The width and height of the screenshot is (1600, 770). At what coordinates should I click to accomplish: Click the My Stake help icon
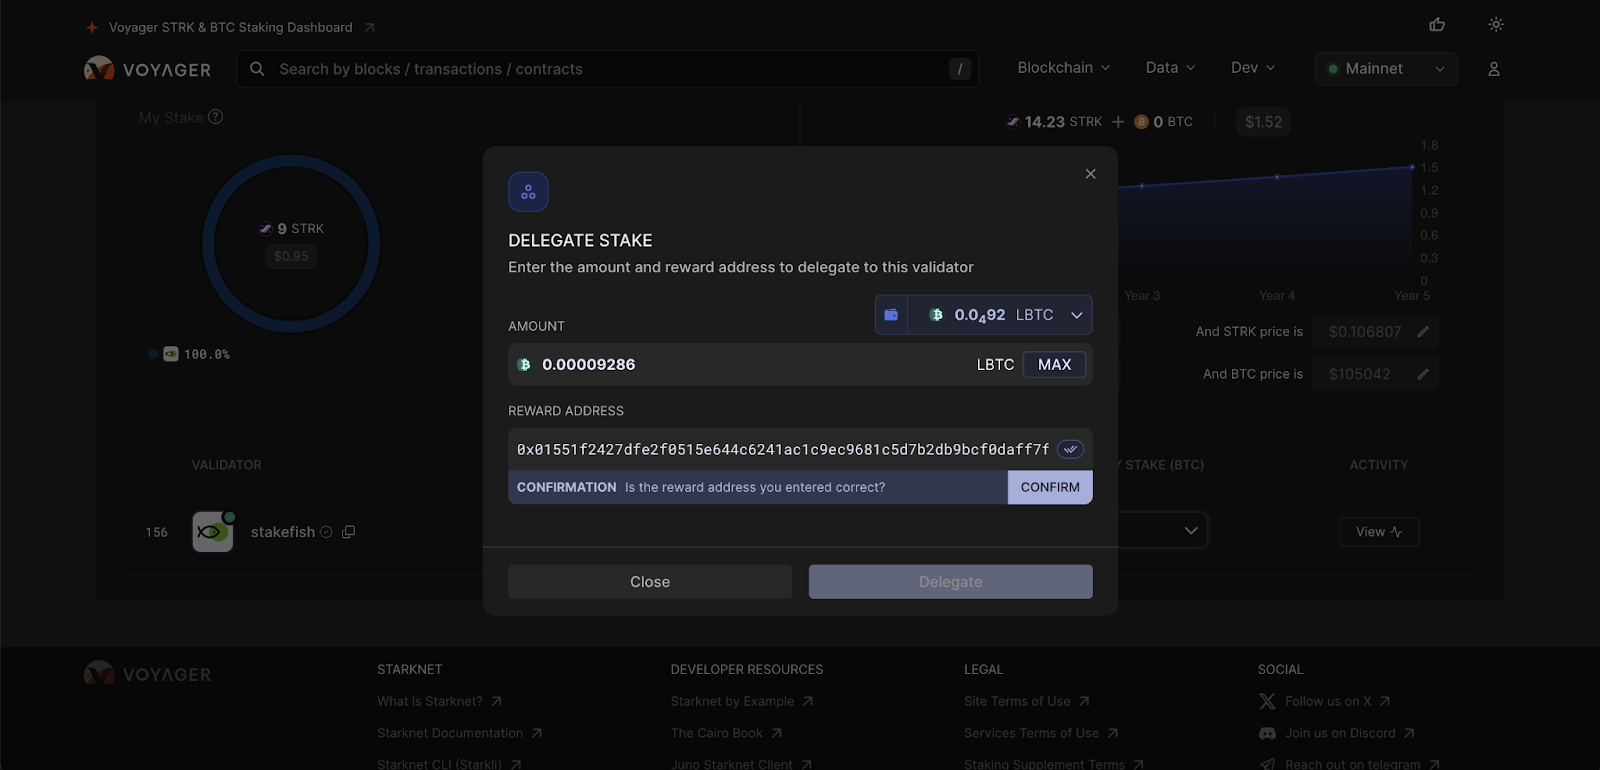tap(215, 118)
